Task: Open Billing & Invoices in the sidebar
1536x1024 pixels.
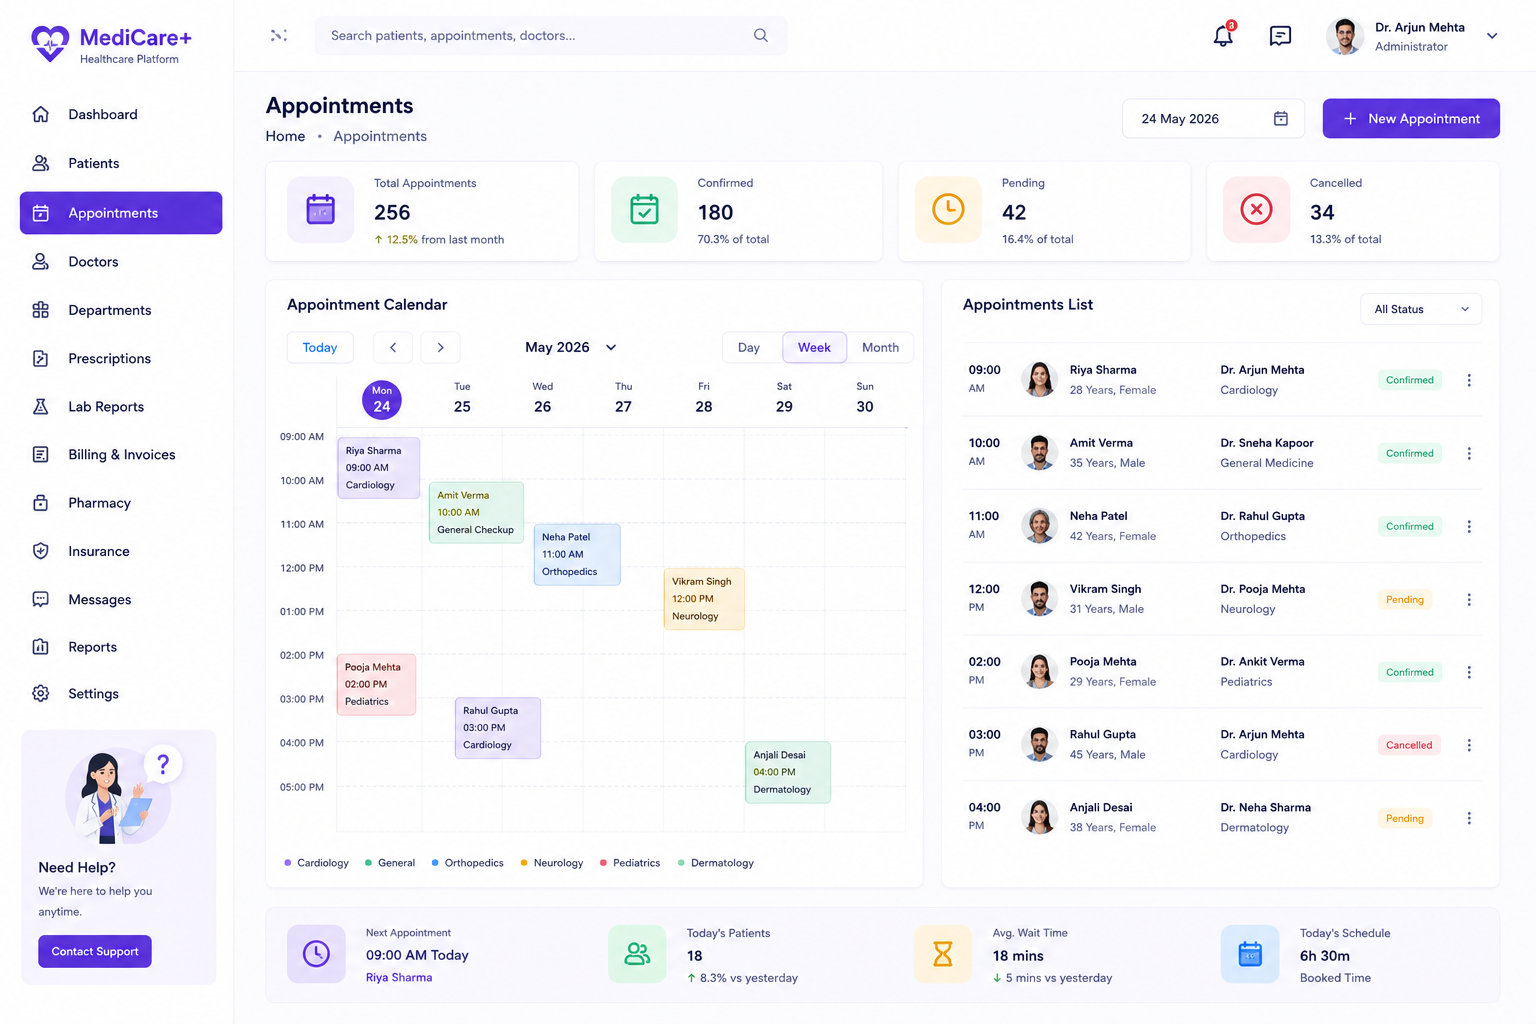Action: (x=121, y=454)
